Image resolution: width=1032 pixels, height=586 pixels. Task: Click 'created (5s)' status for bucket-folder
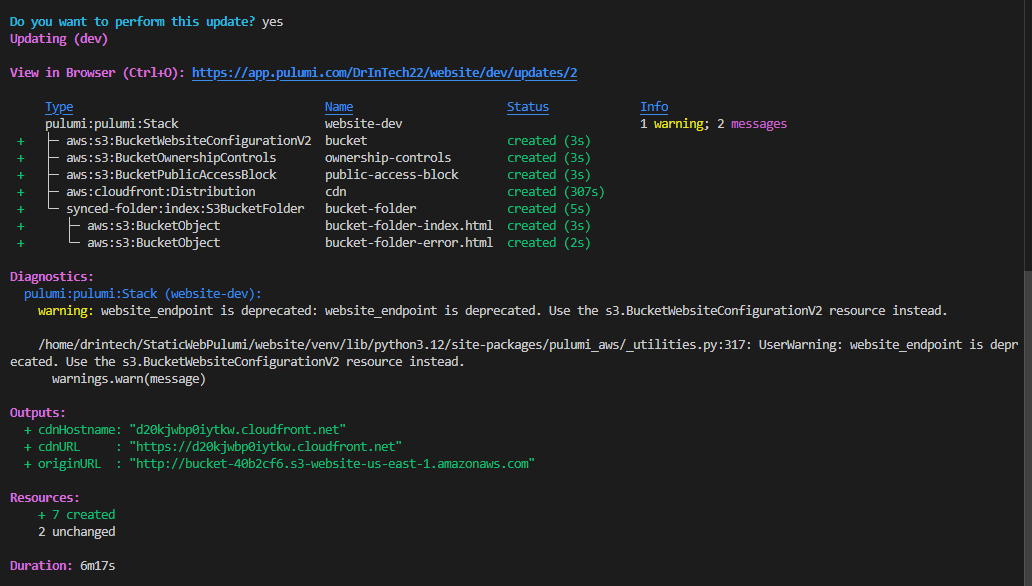549,209
